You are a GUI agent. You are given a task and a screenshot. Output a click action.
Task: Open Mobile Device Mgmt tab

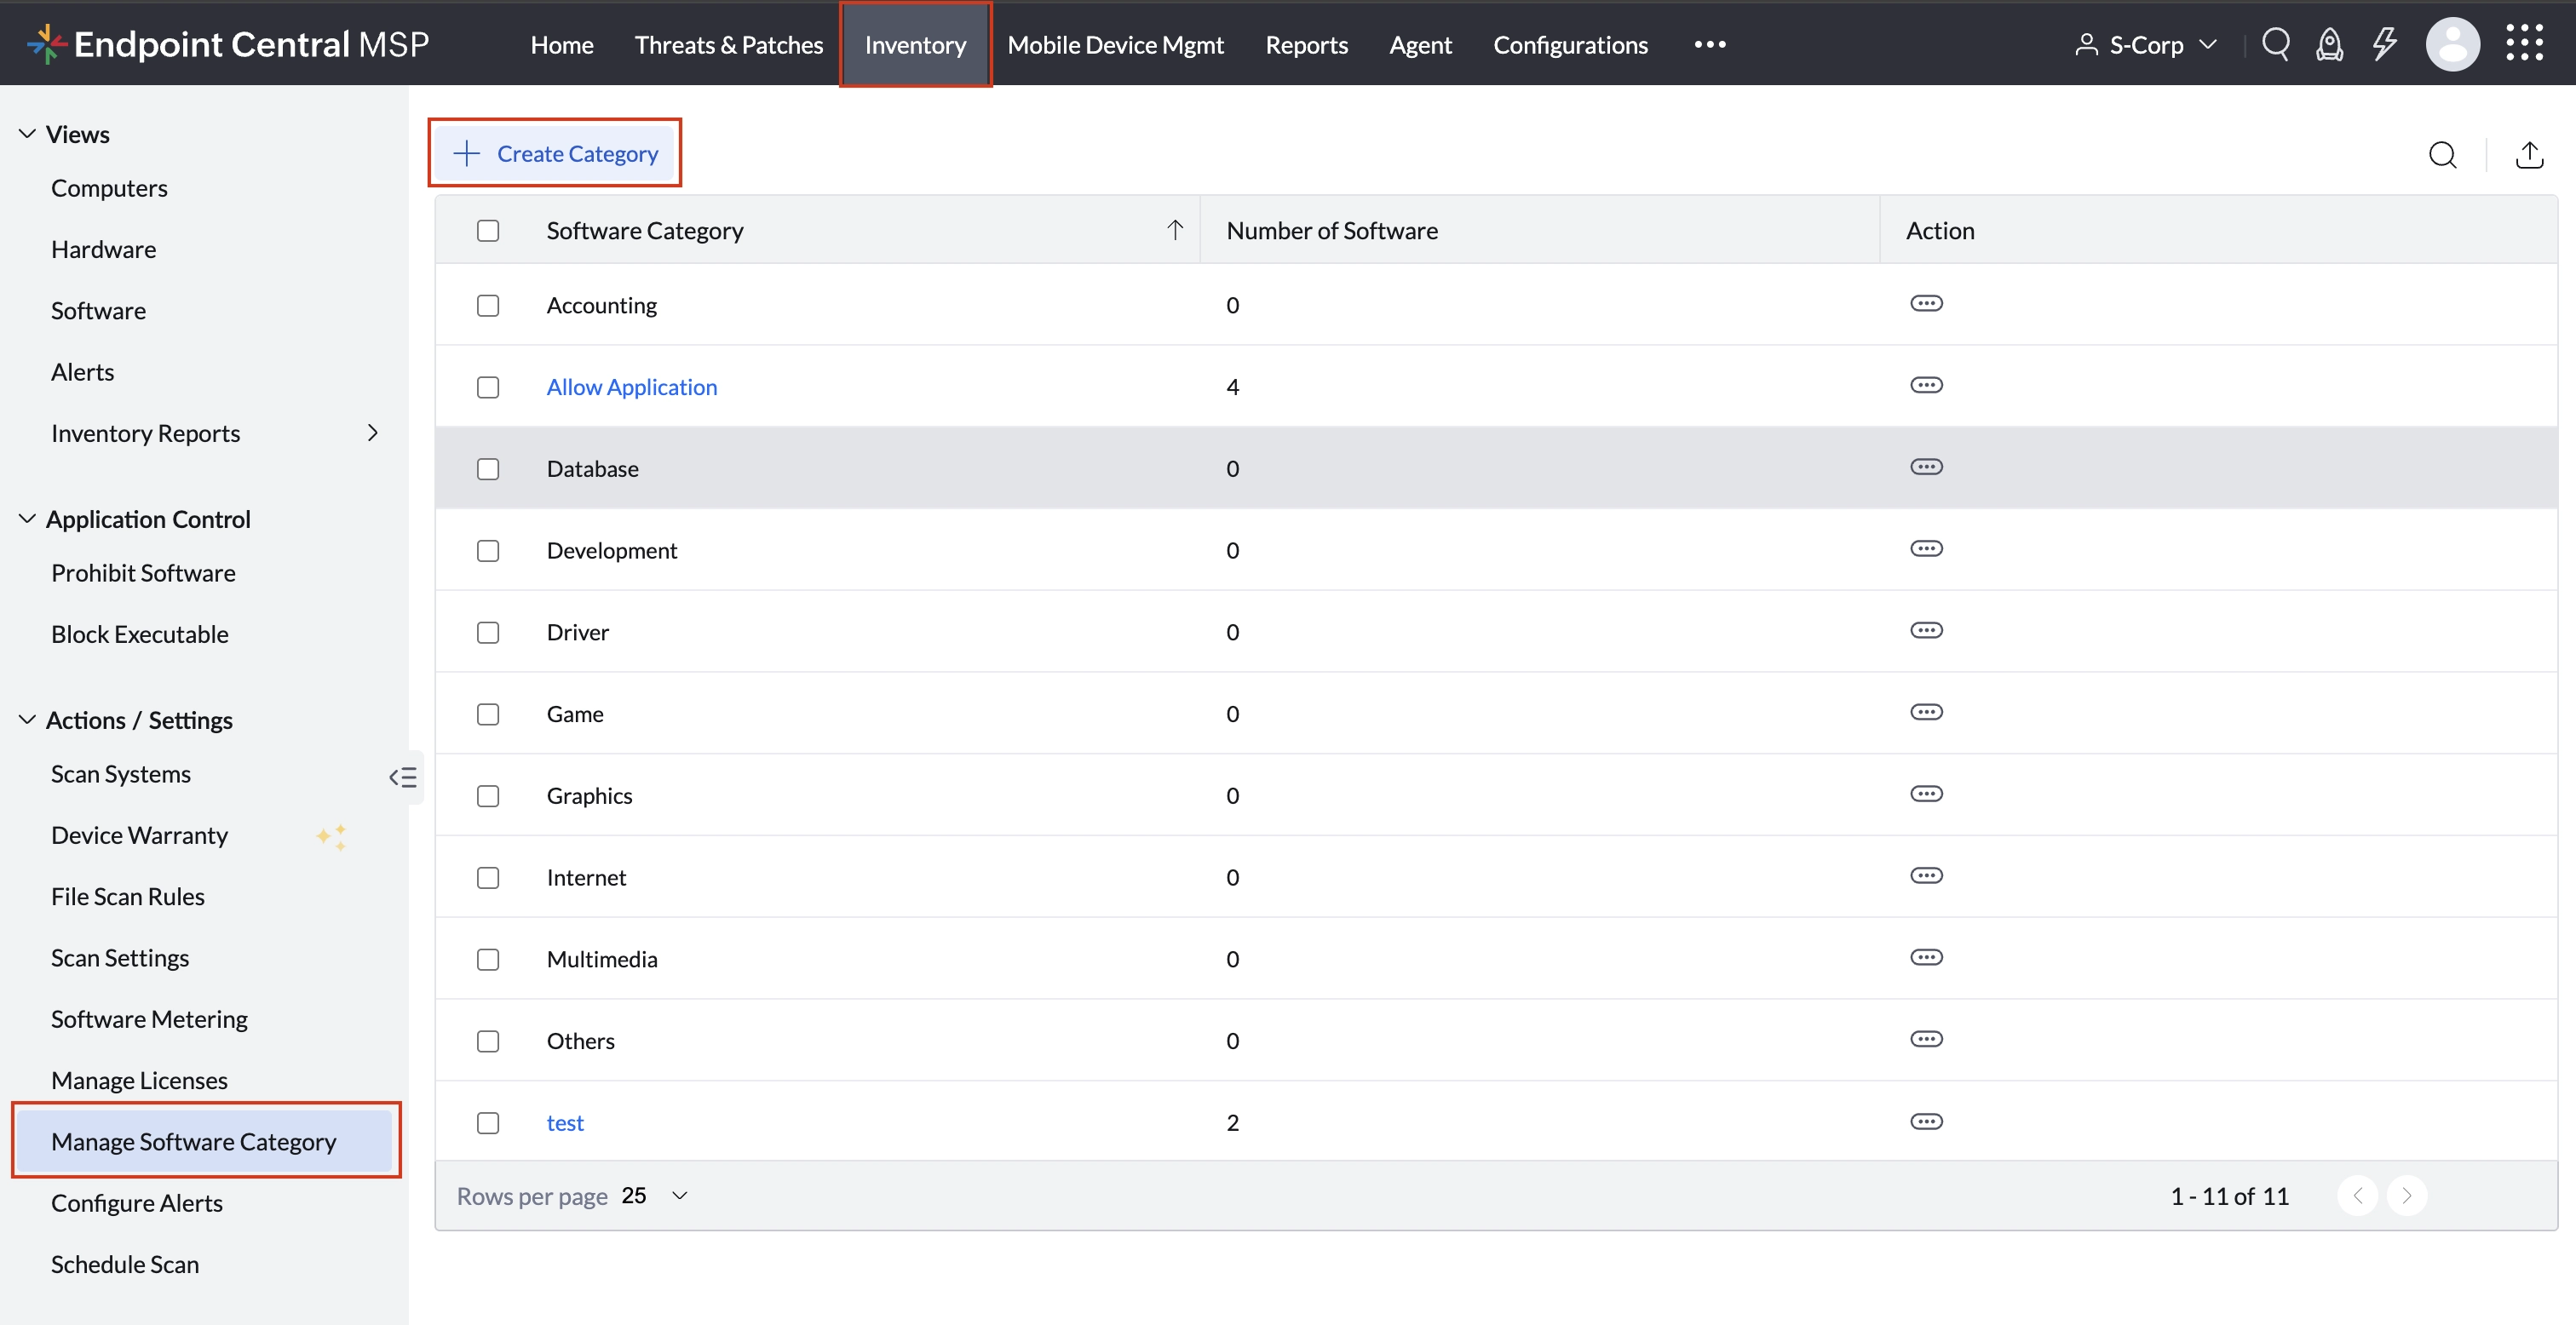click(1115, 44)
